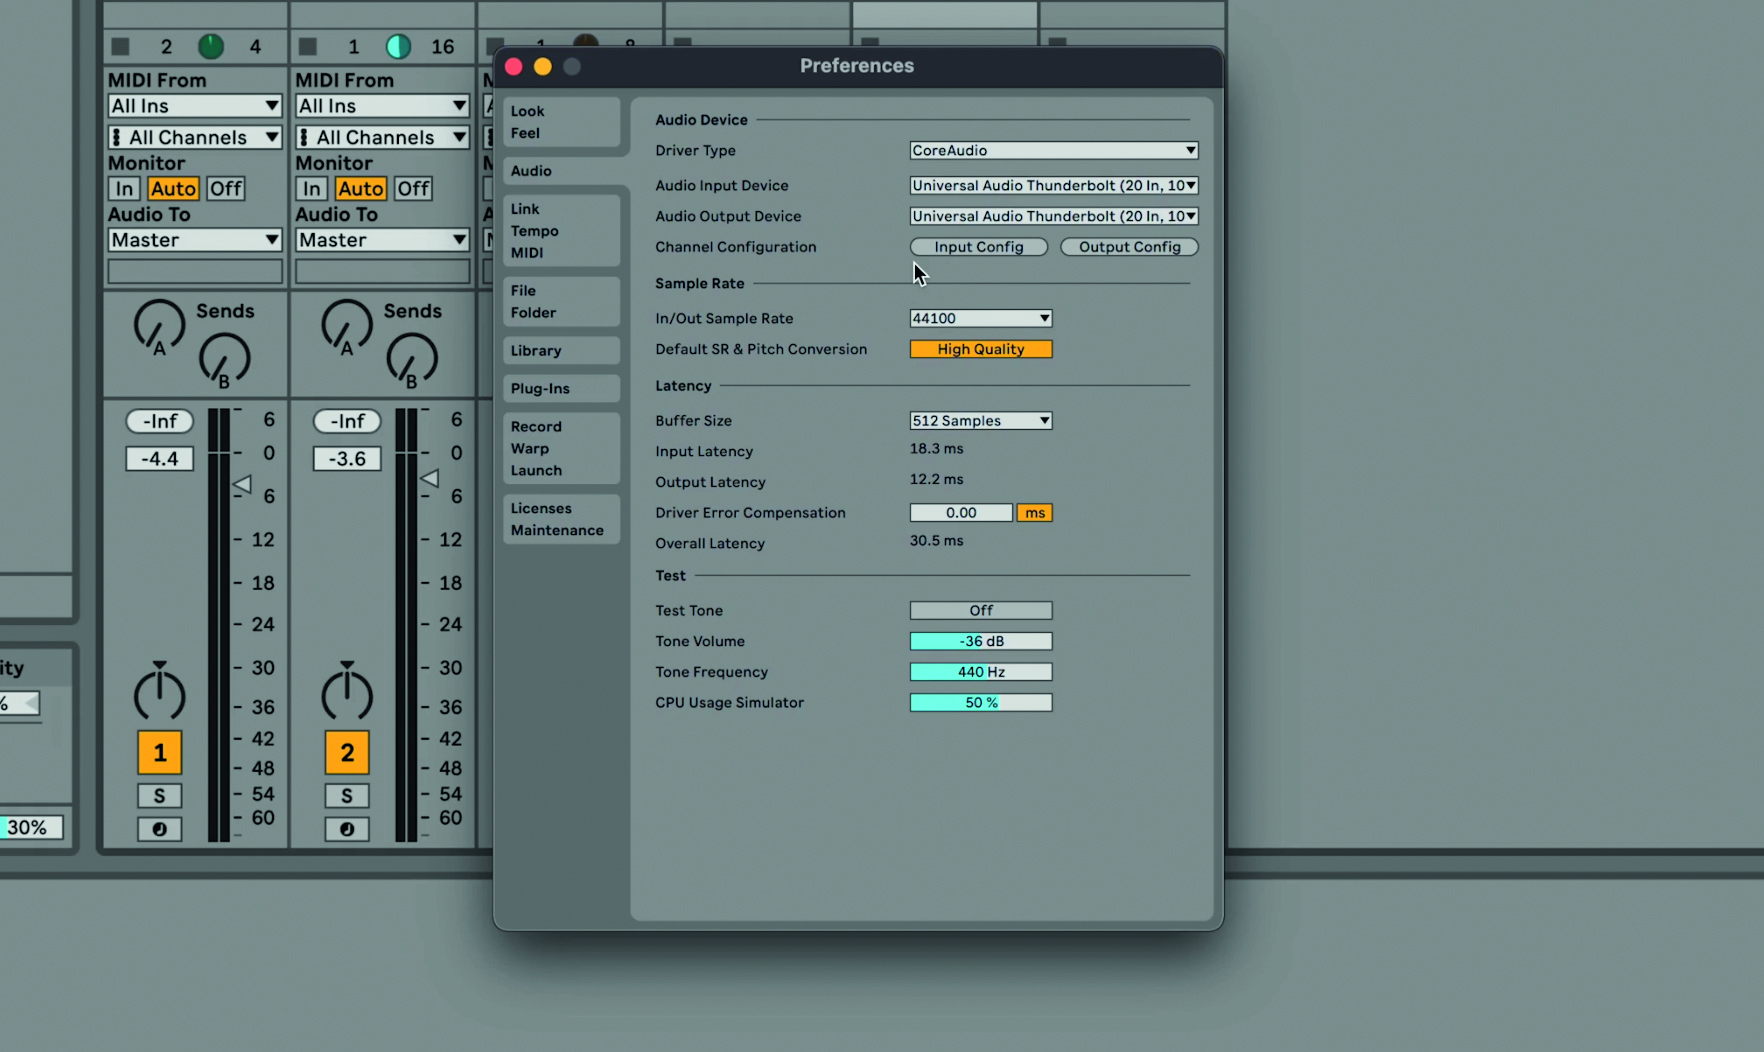Open the Look Feel preferences tab

pos(561,122)
